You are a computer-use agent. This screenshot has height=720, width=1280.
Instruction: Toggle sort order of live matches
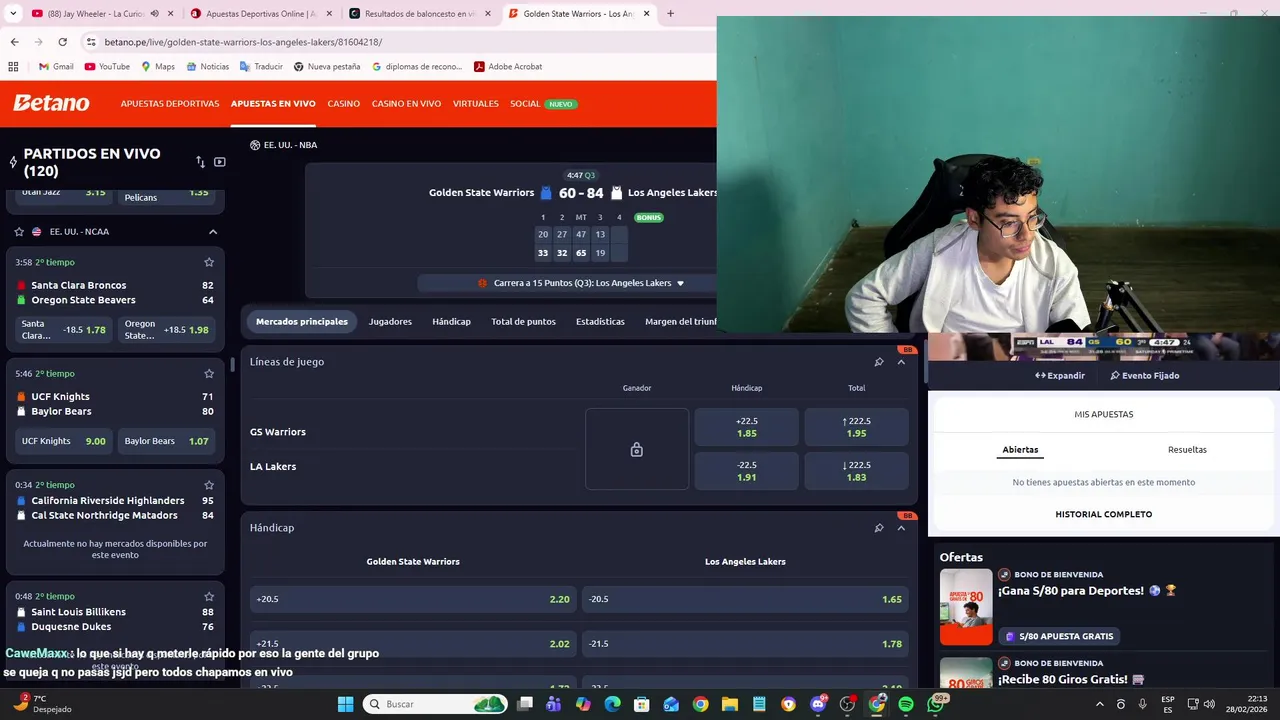click(x=200, y=162)
